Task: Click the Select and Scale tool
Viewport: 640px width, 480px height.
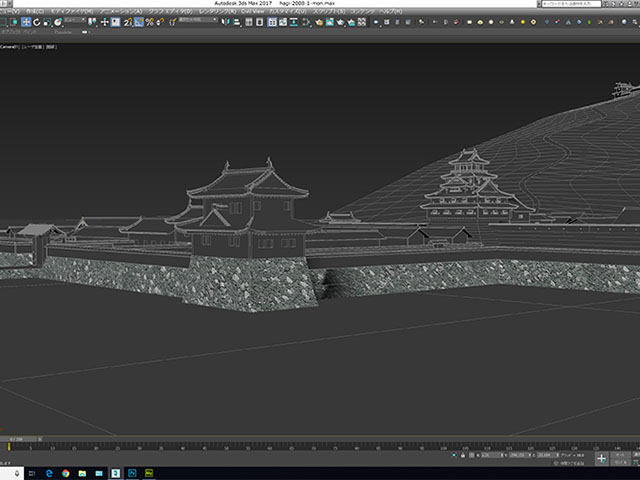Action: (x=45, y=22)
